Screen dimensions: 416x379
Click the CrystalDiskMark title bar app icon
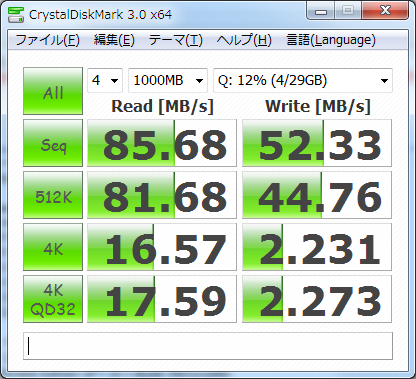tap(16, 14)
